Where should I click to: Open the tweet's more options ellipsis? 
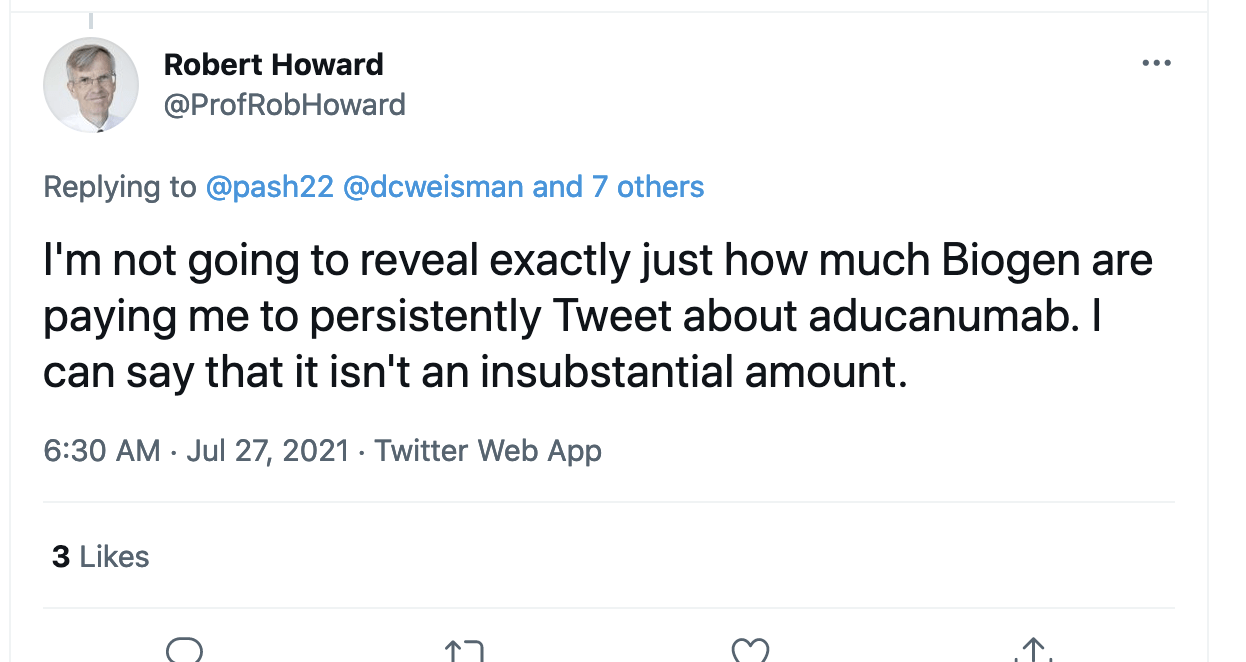point(1156,64)
